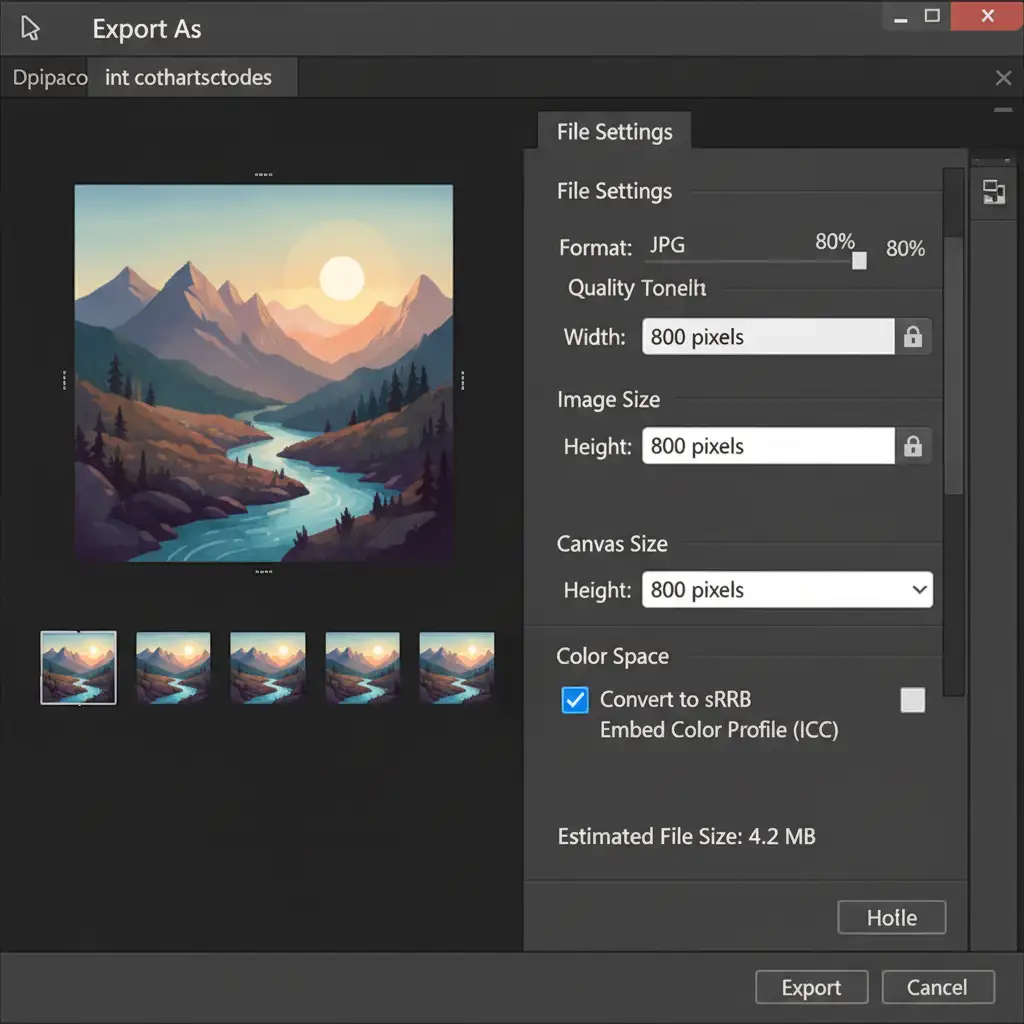Click the top resize handle above the preview

click(264, 175)
